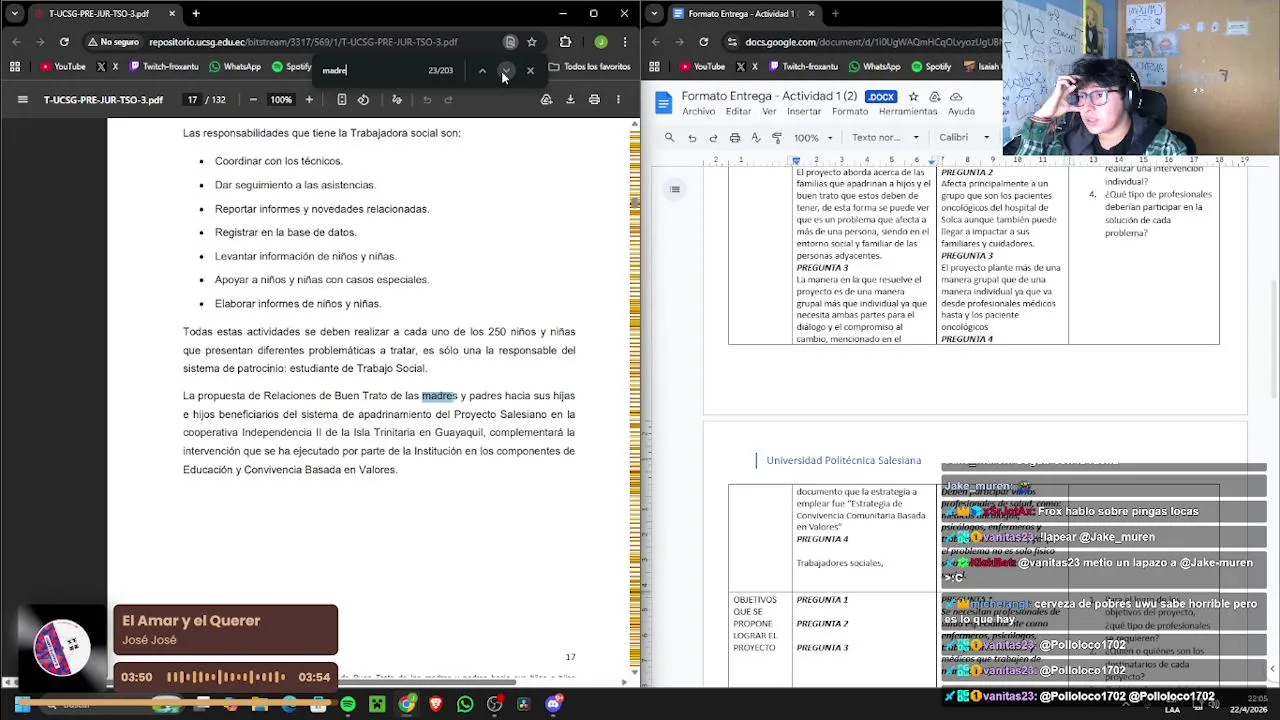Open WhatsApp from the Windows taskbar

pos(465,705)
